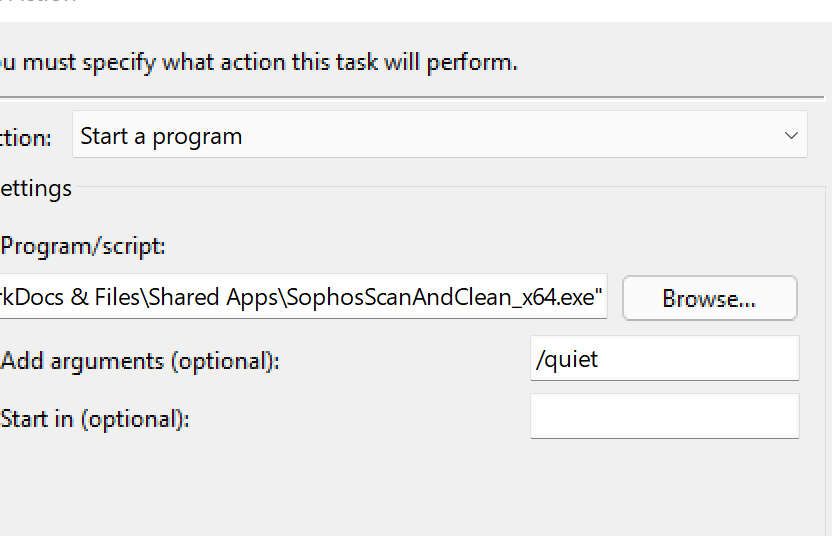The image size is (832, 536).
Task: Click the dialog title text at the top
Action: pos(40,2)
